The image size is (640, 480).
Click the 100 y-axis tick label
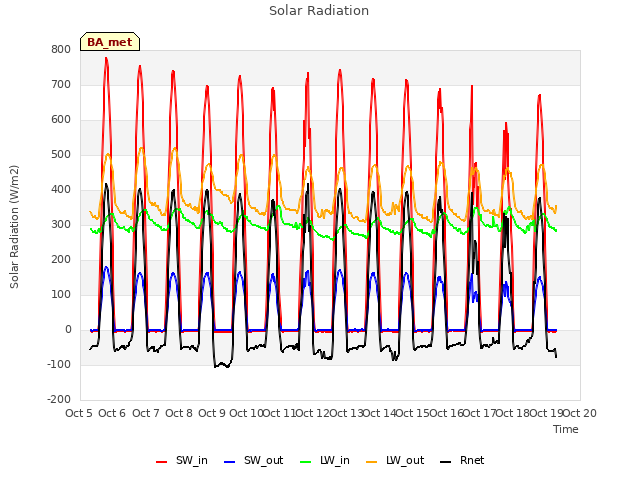click(61, 295)
